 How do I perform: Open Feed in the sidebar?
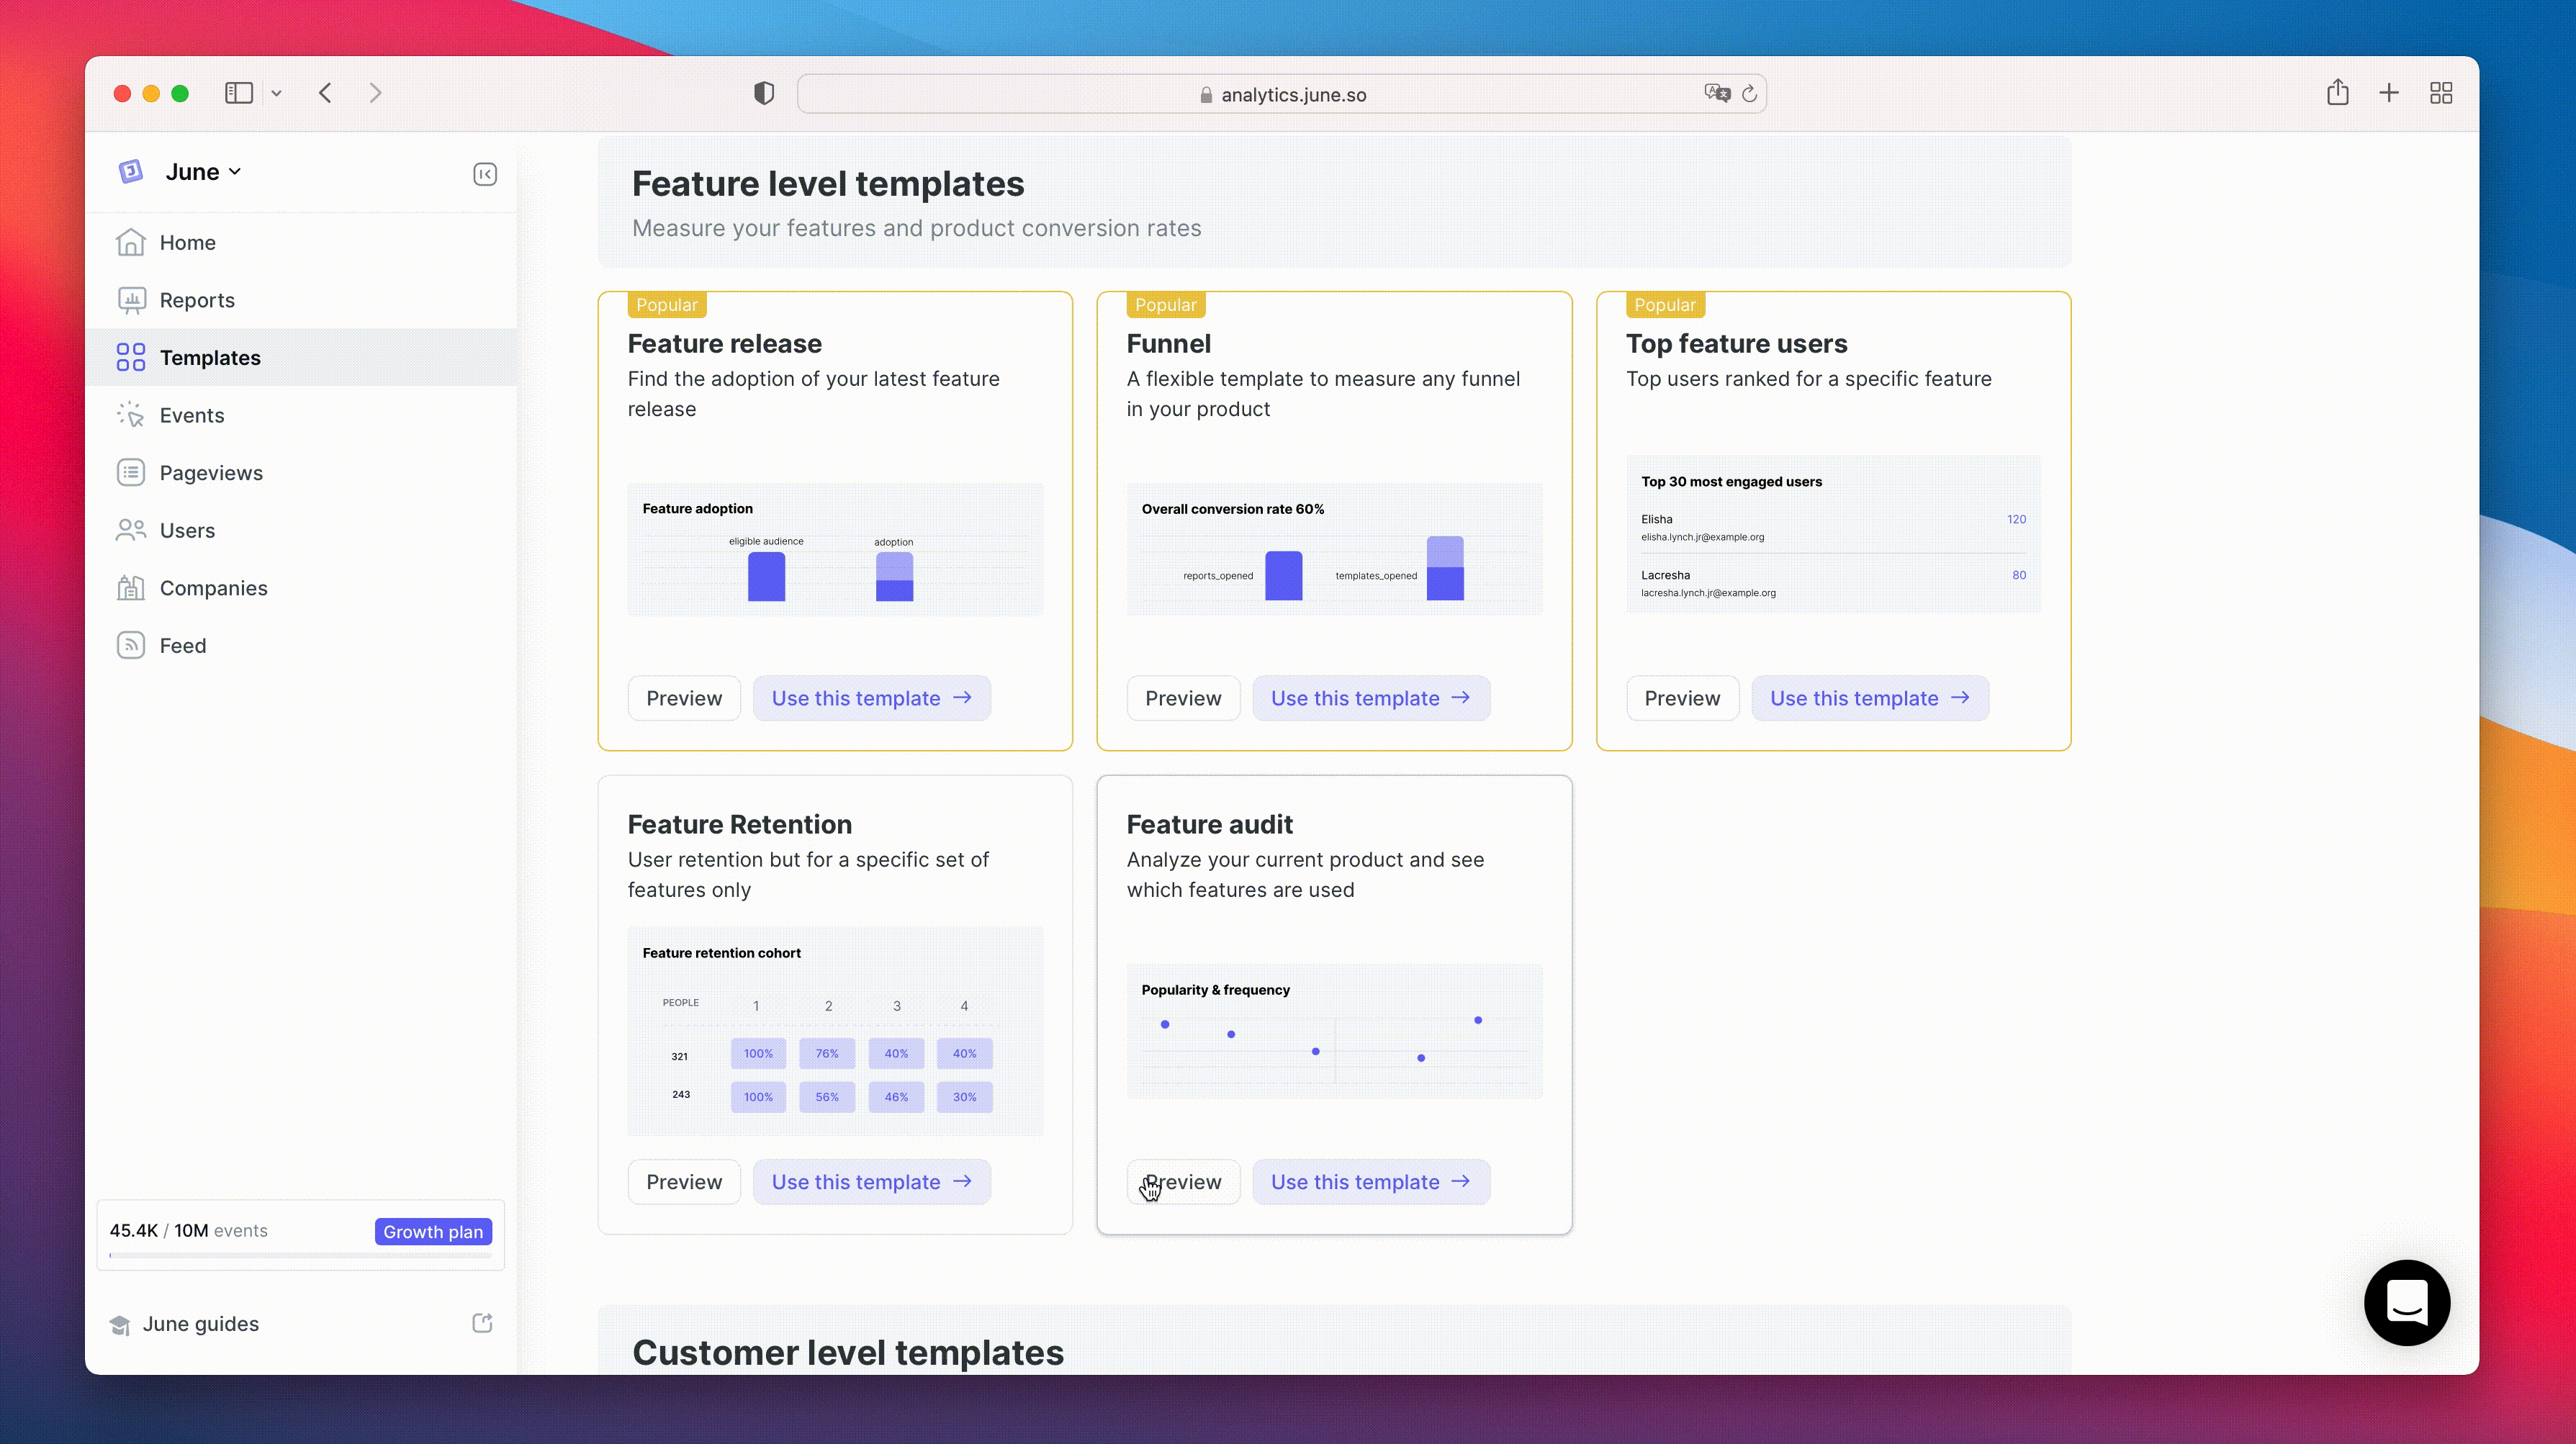pyautogui.click(x=300, y=645)
